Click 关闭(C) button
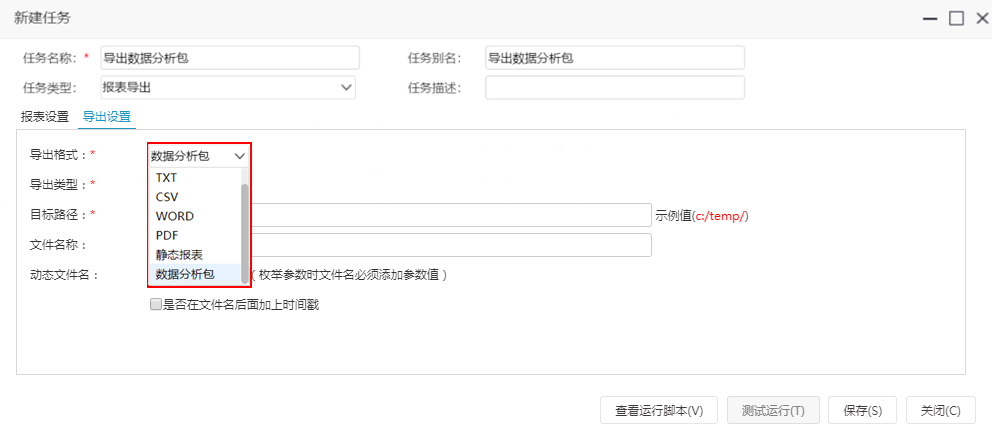The width and height of the screenshot is (992, 439). click(940, 411)
